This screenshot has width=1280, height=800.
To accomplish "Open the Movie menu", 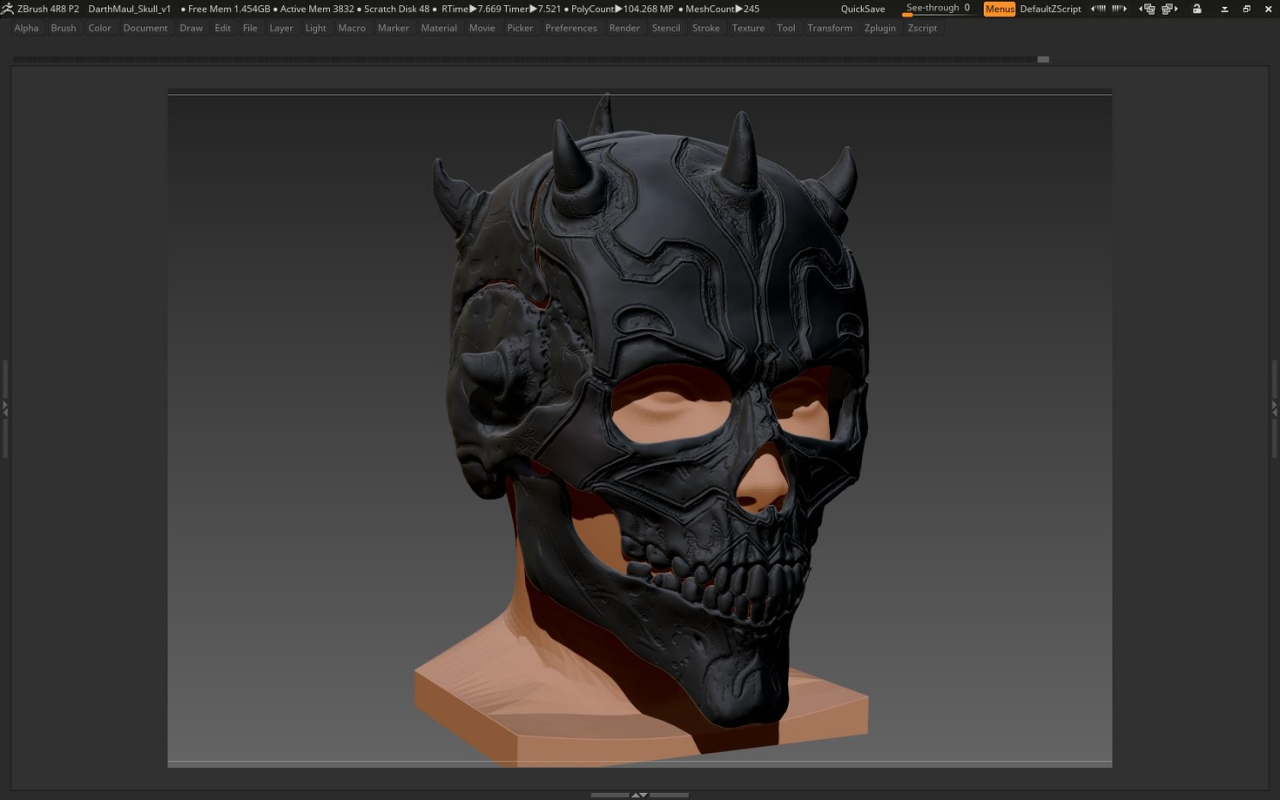I will (x=482, y=28).
